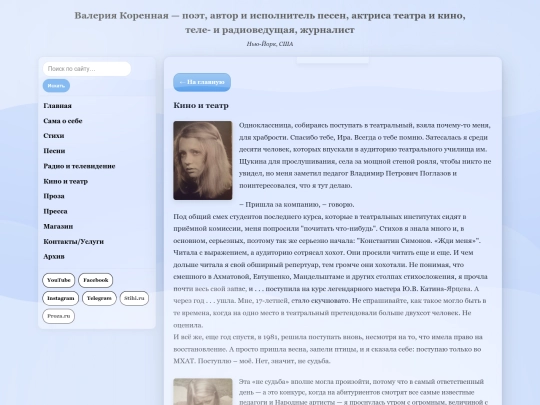Image resolution: width=540 pixels, height=405 pixels.
Task: Click the 'Кино и театр' page heading
Action: (201, 105)
